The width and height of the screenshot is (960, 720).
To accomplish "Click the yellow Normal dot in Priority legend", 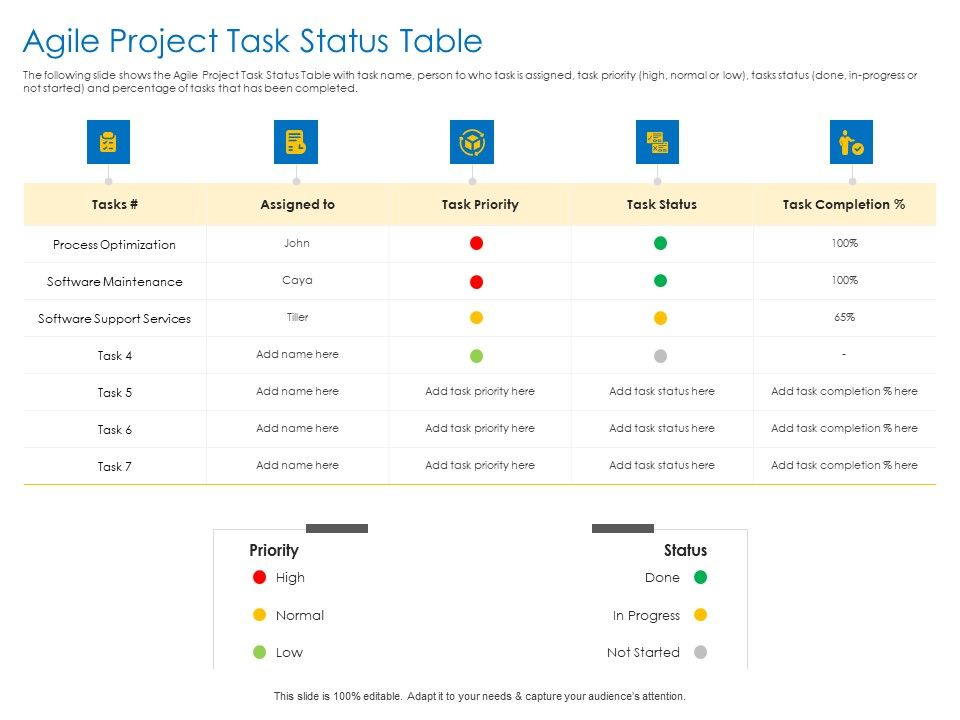I will 260,615.
